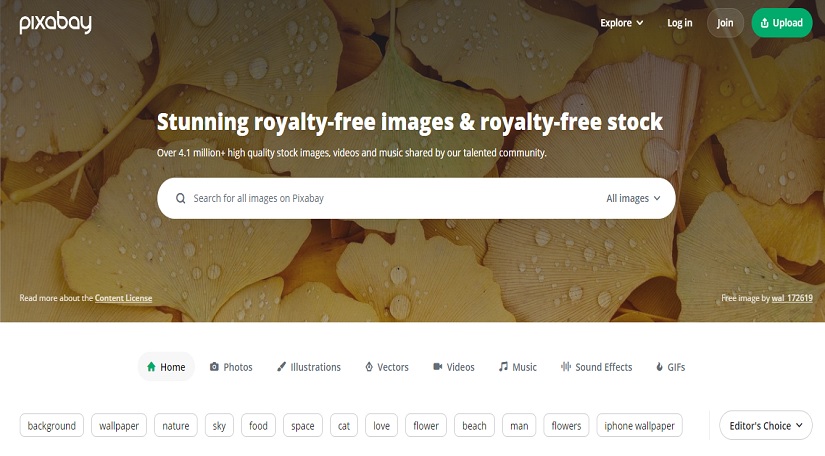The width and height of the screenshot is (825, 456).
Task: Select the flower tag chip
Action: click(426, 425)
